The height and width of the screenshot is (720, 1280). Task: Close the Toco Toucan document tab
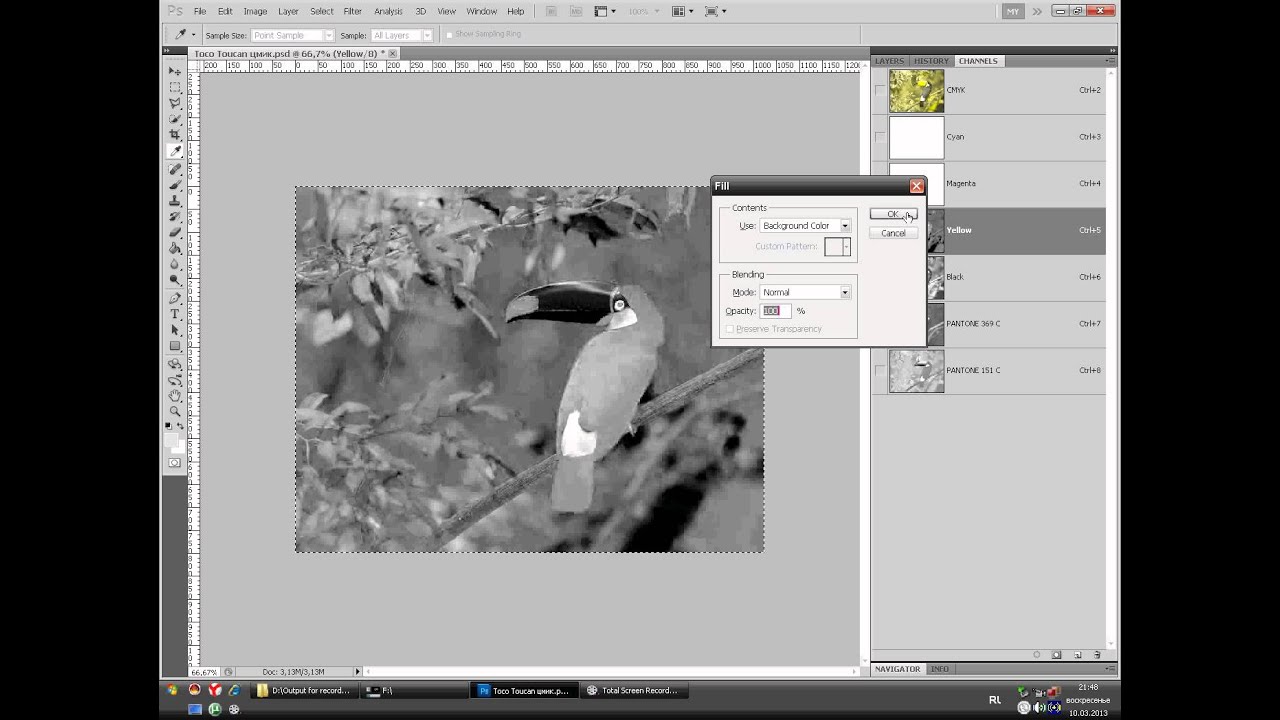click(393, 53)
